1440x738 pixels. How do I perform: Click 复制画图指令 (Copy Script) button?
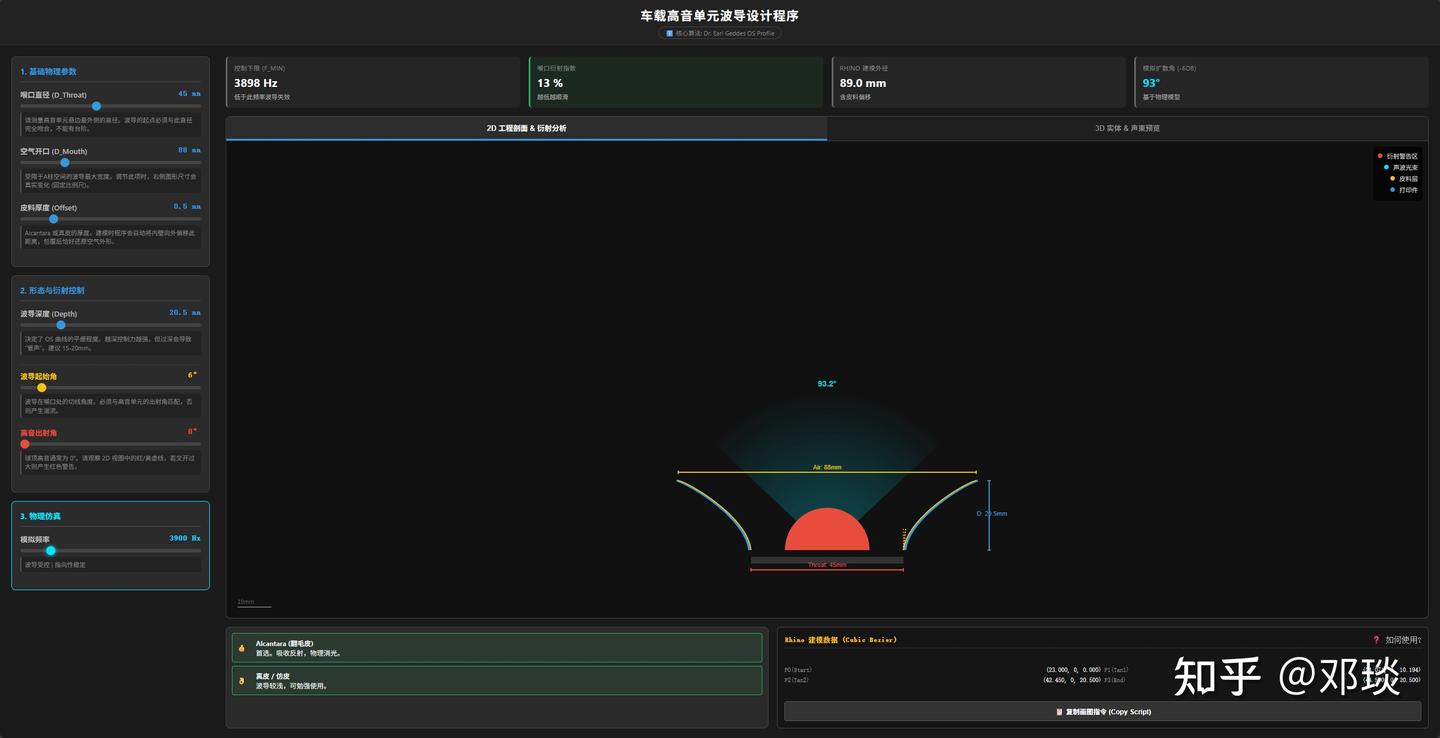[x=1102, y=711]
